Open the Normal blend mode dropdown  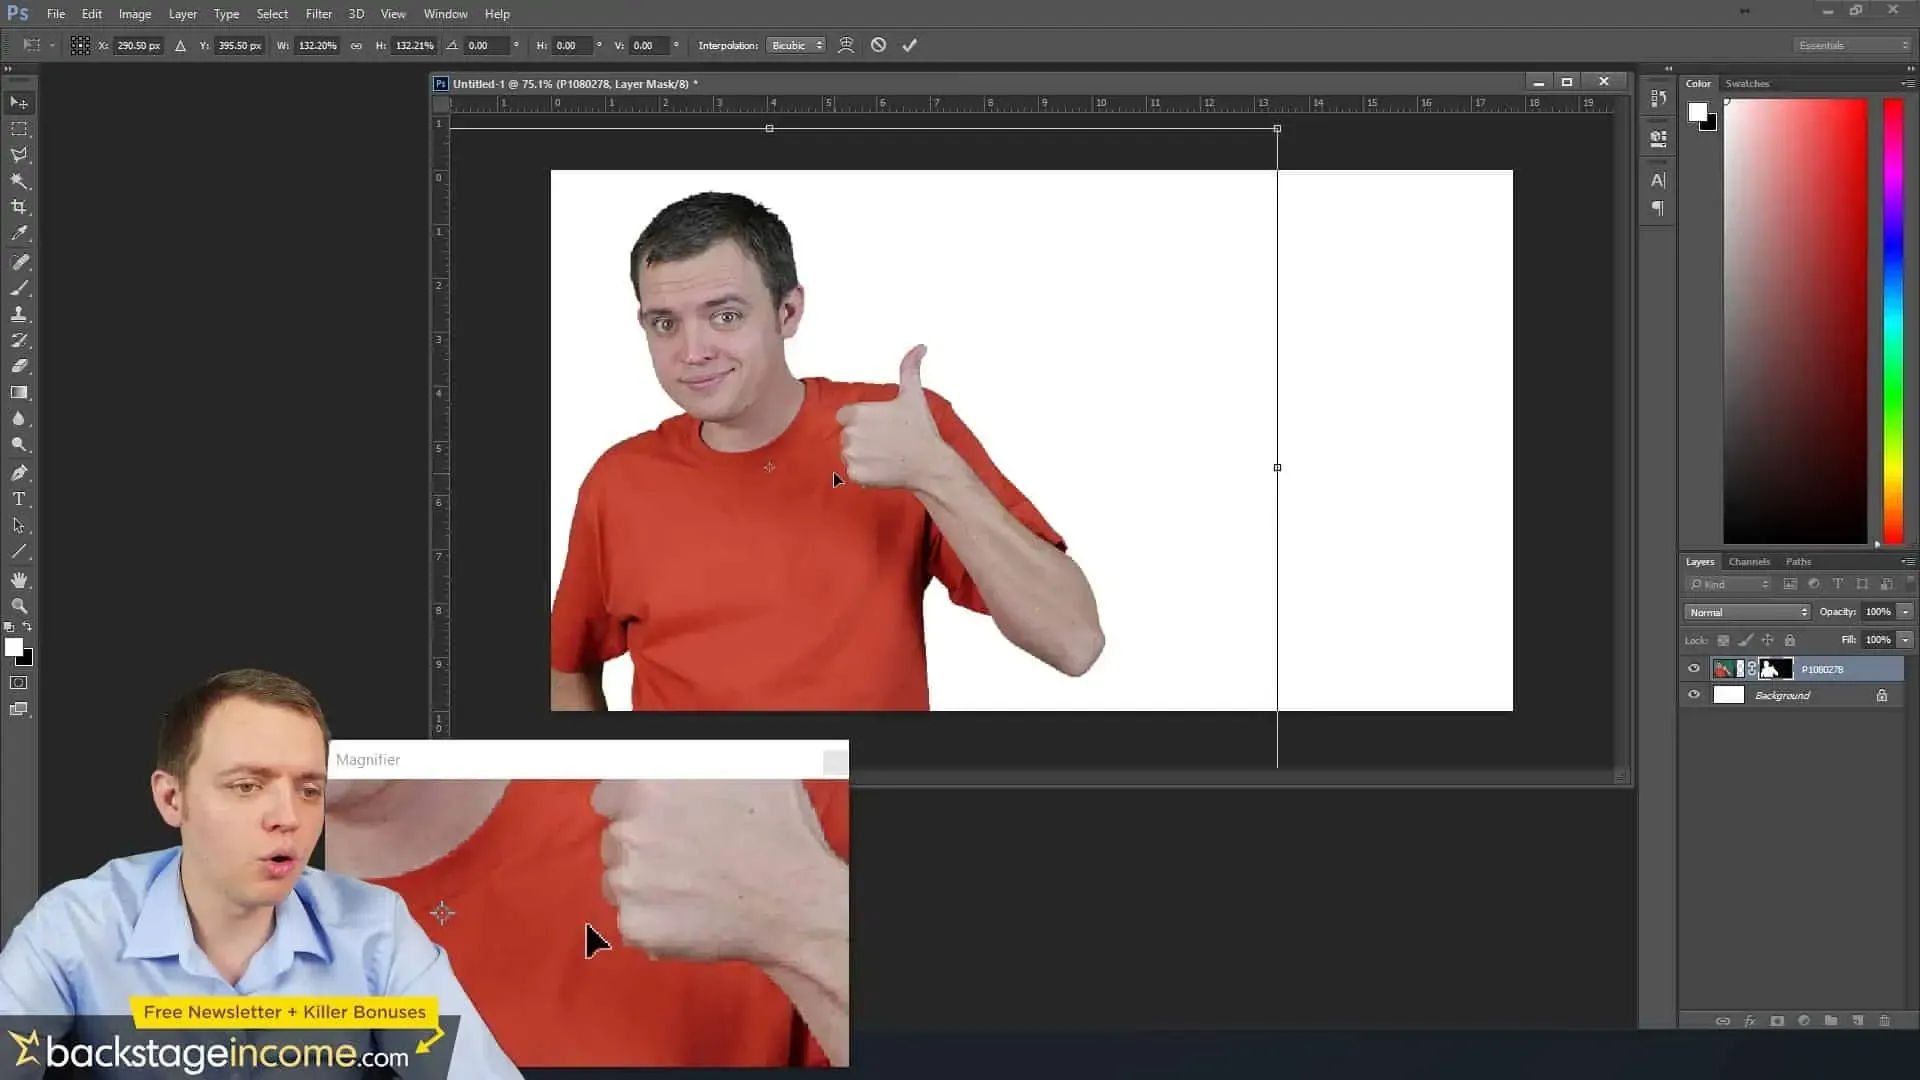coord(1746,612)
